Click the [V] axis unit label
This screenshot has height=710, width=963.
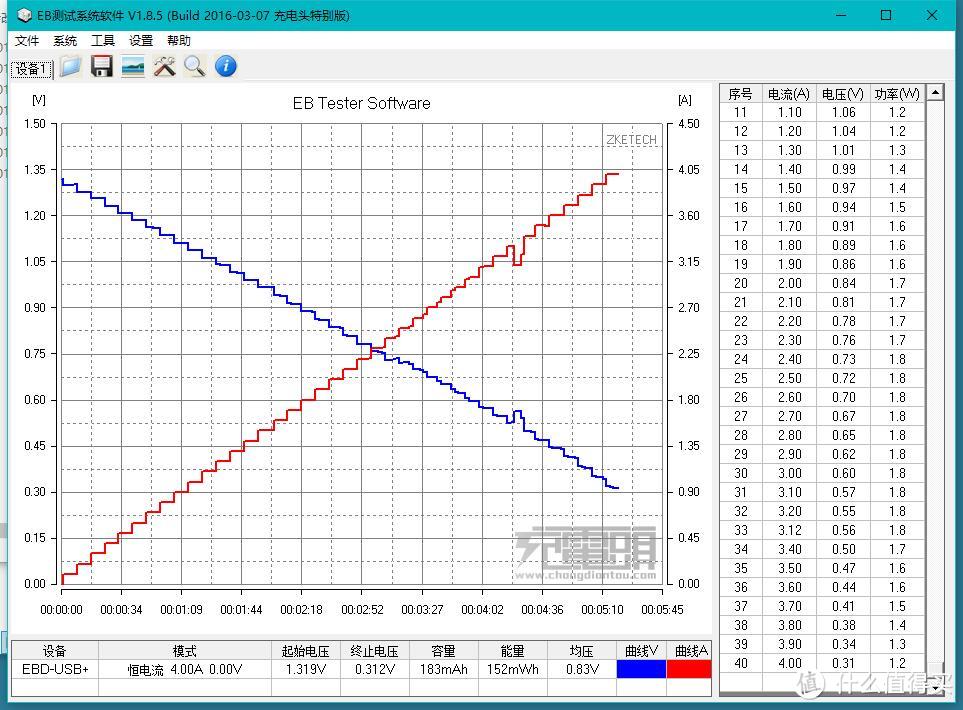[x=39, y=100]
